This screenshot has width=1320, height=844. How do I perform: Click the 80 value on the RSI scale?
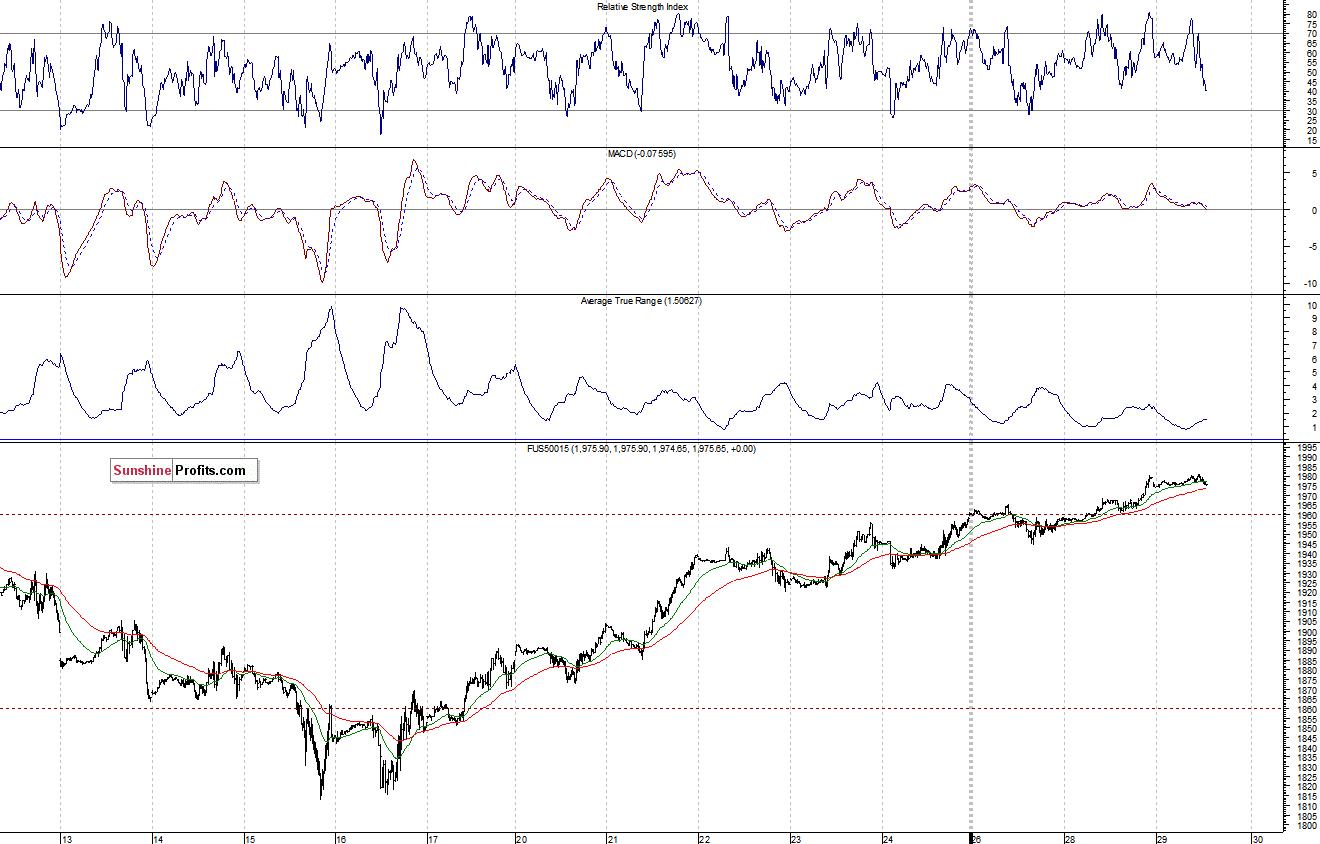[x=1312, y=15]
